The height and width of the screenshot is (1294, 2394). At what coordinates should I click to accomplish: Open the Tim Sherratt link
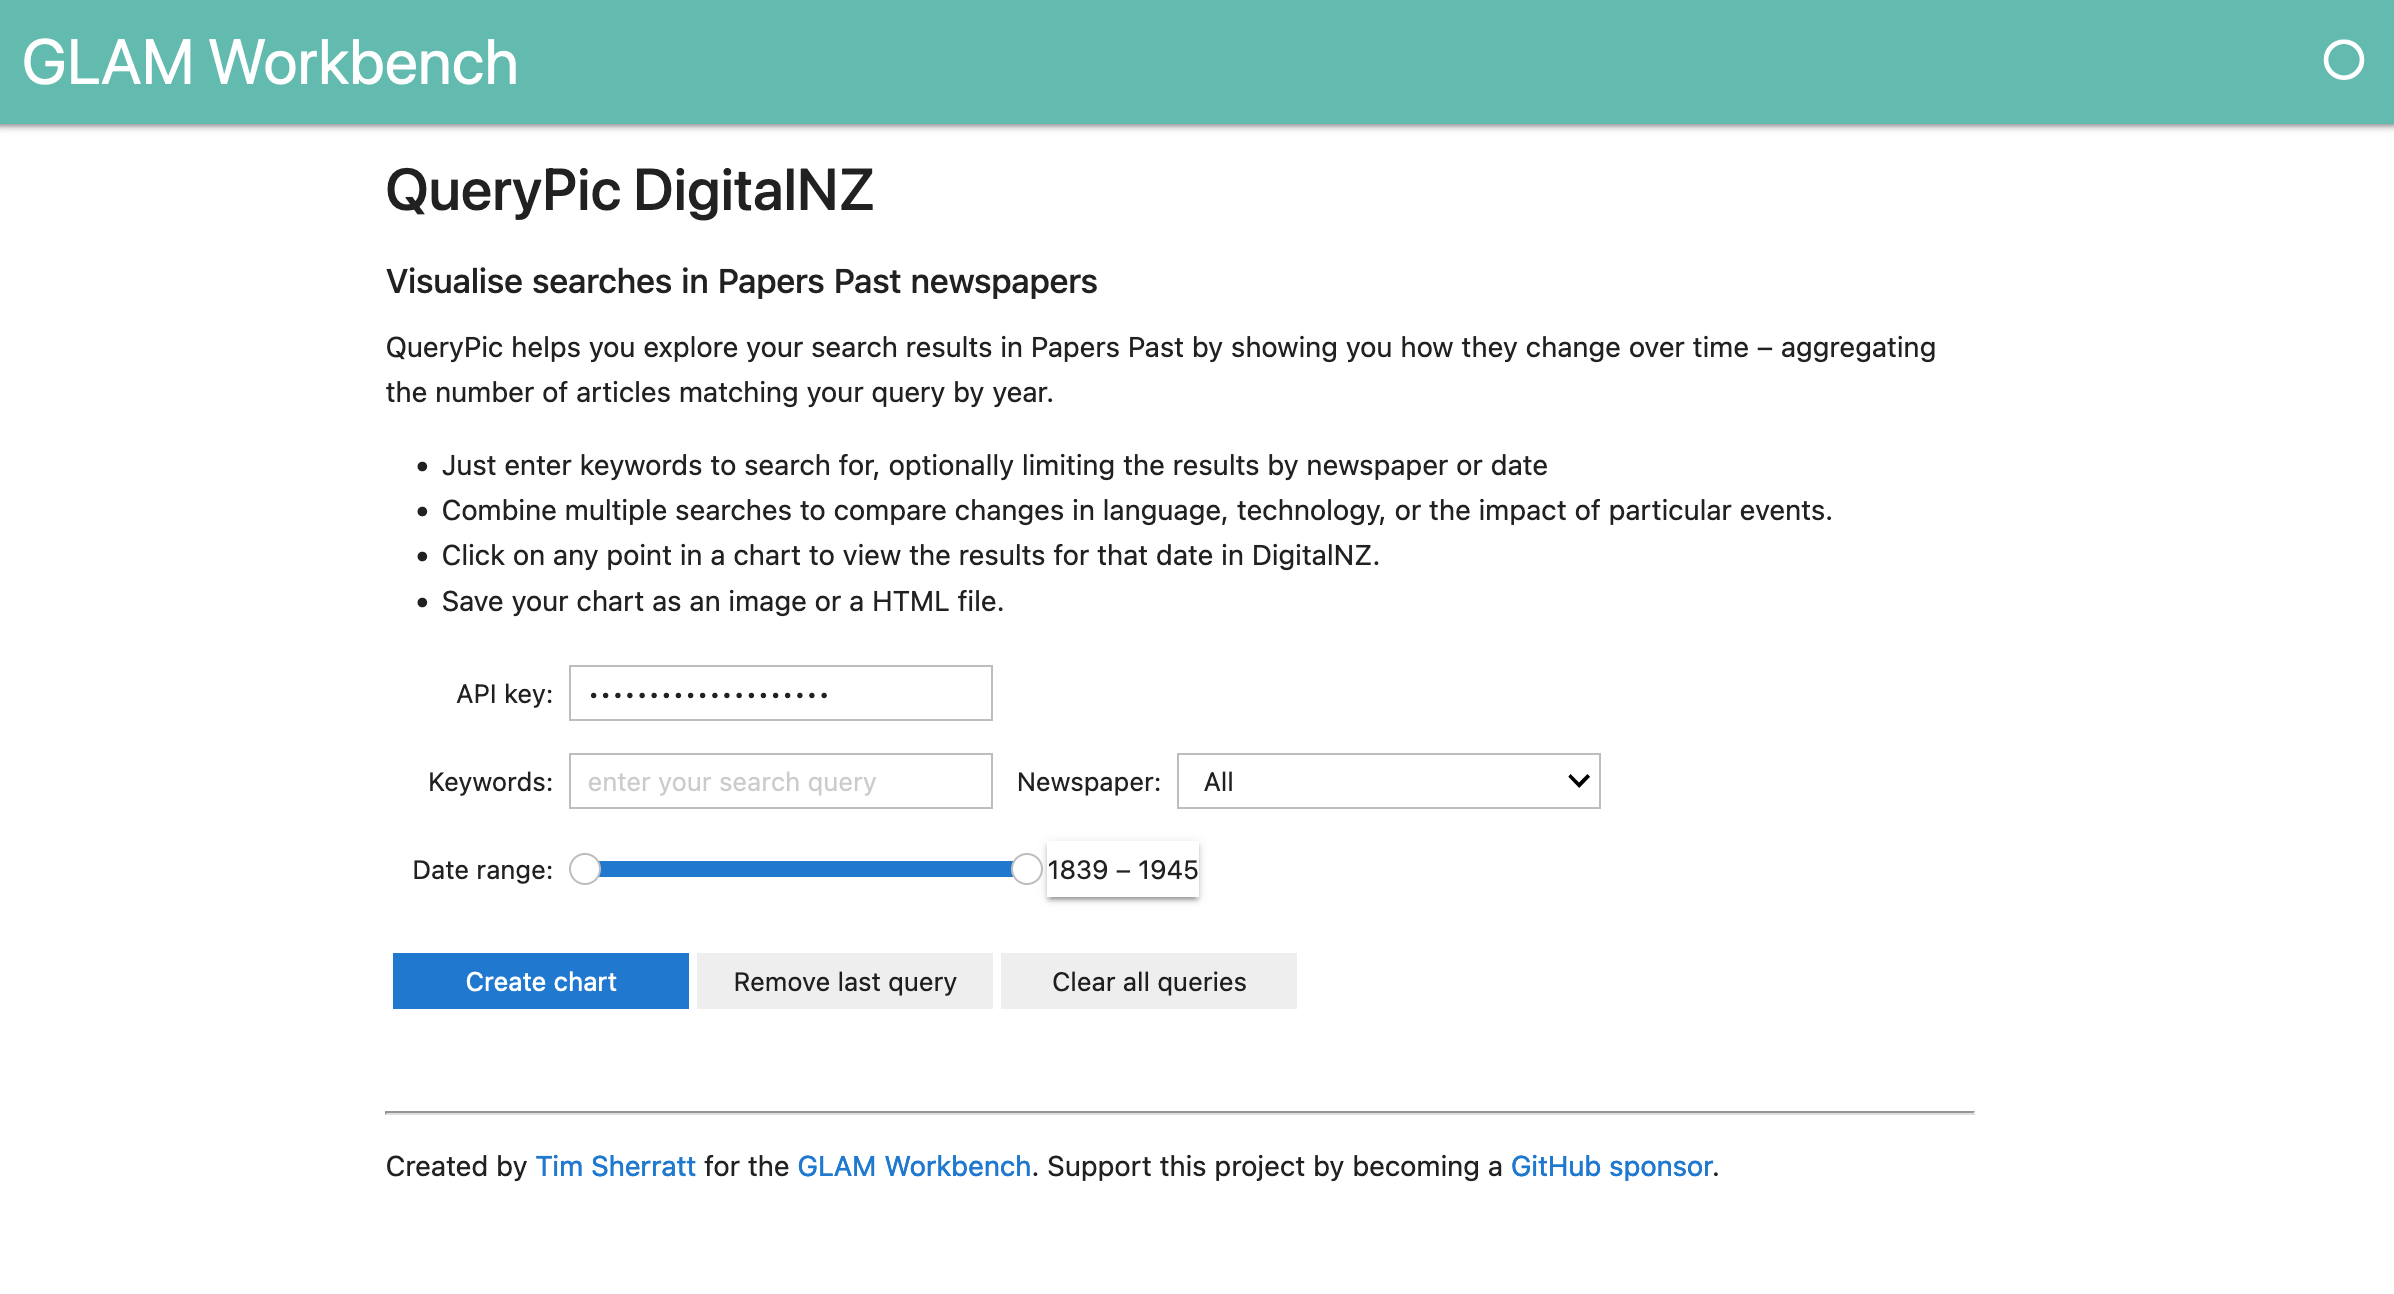click(615, 1166)
